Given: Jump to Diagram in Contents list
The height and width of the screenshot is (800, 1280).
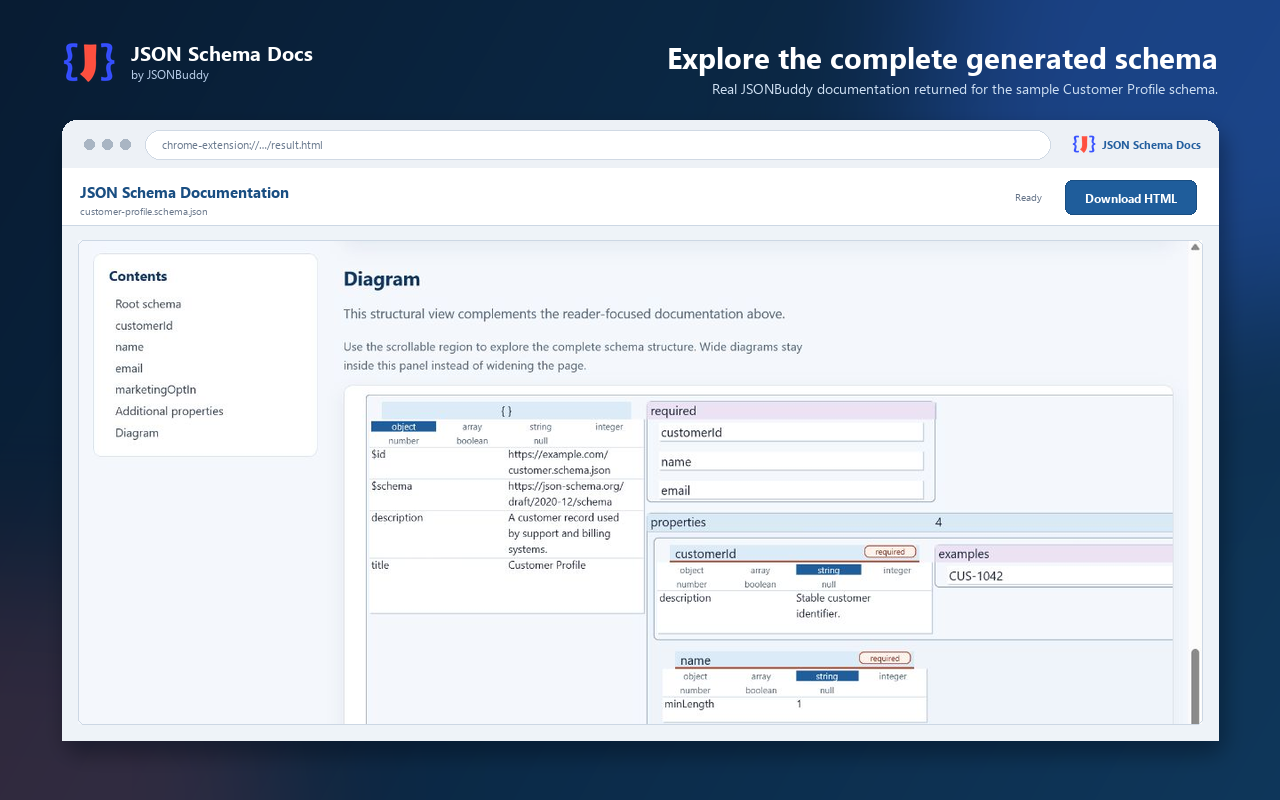Looking at the screenshot, I should (137, 433).
